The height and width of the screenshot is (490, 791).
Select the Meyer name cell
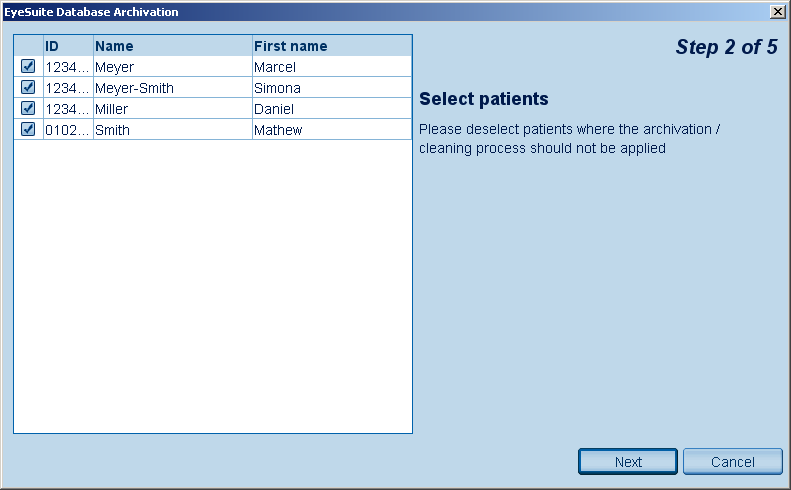172,67
